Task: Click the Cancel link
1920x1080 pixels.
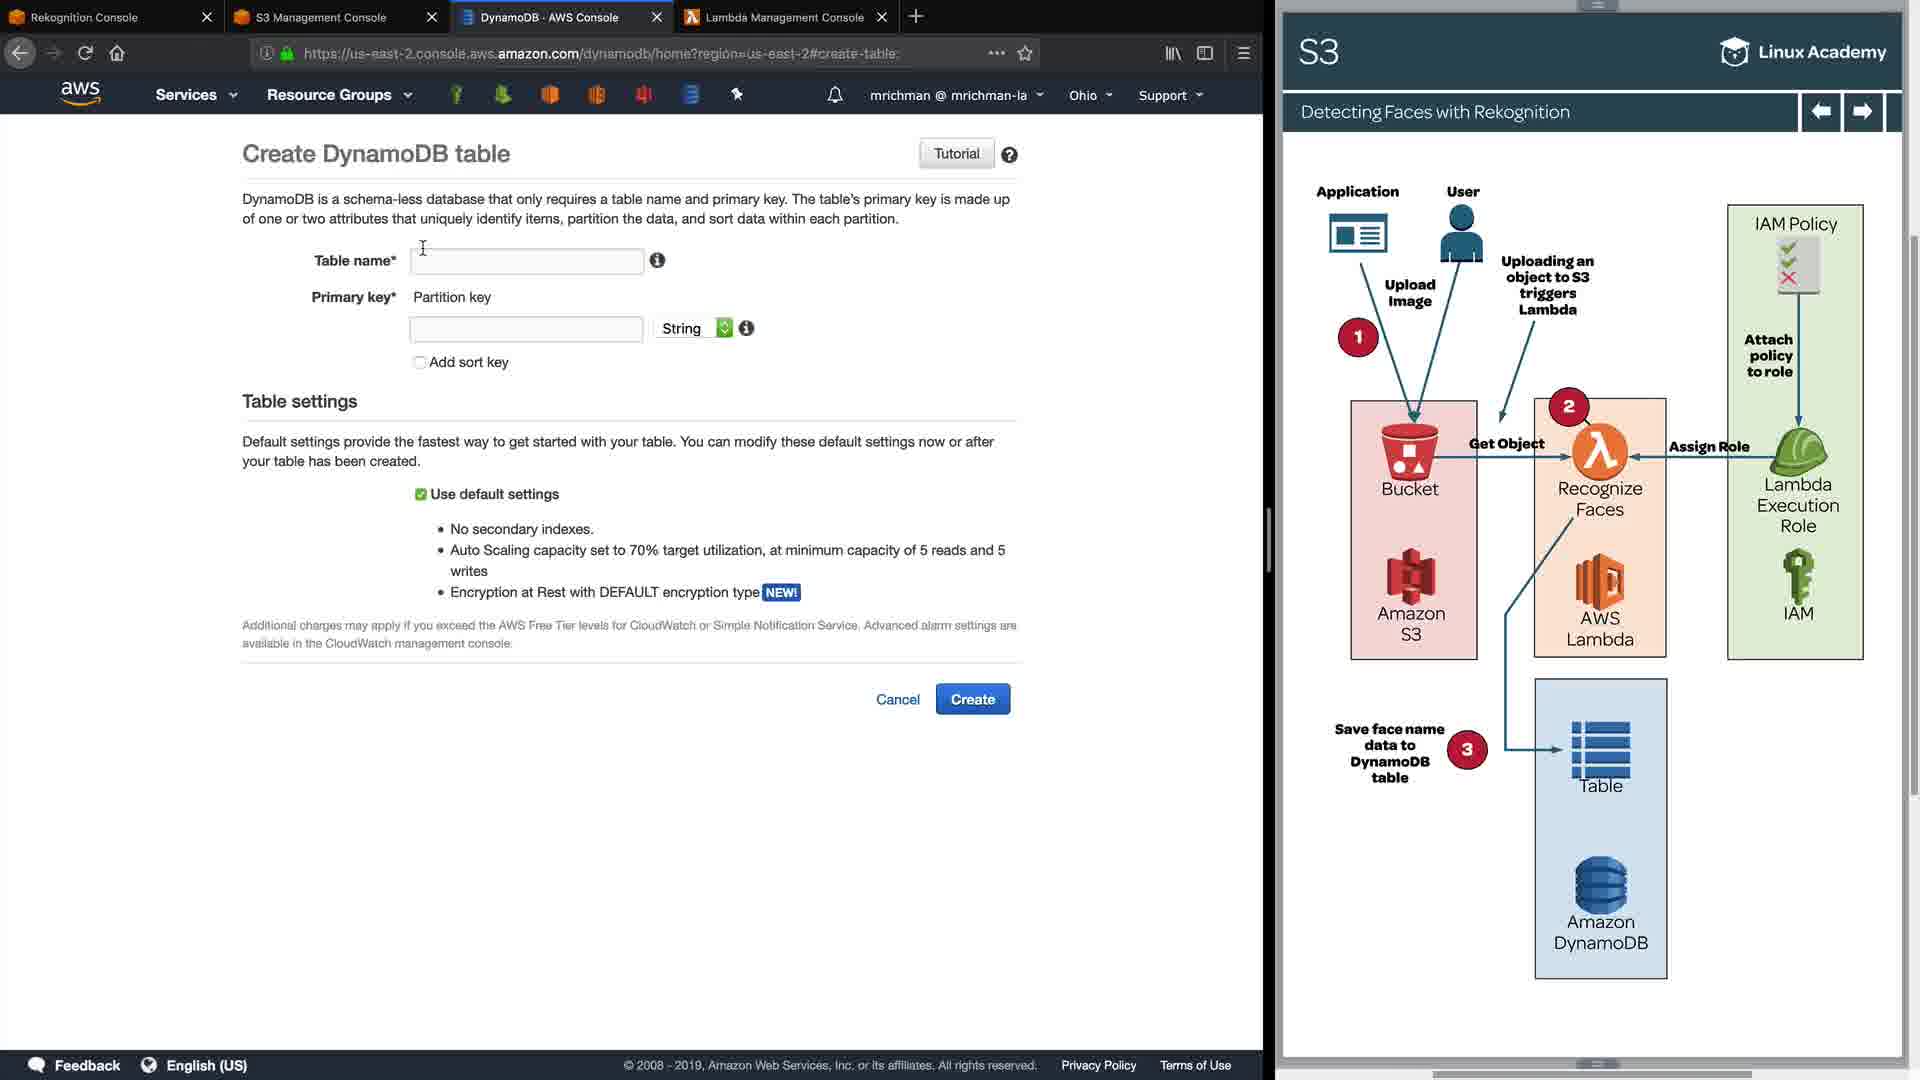Action: 897,699
